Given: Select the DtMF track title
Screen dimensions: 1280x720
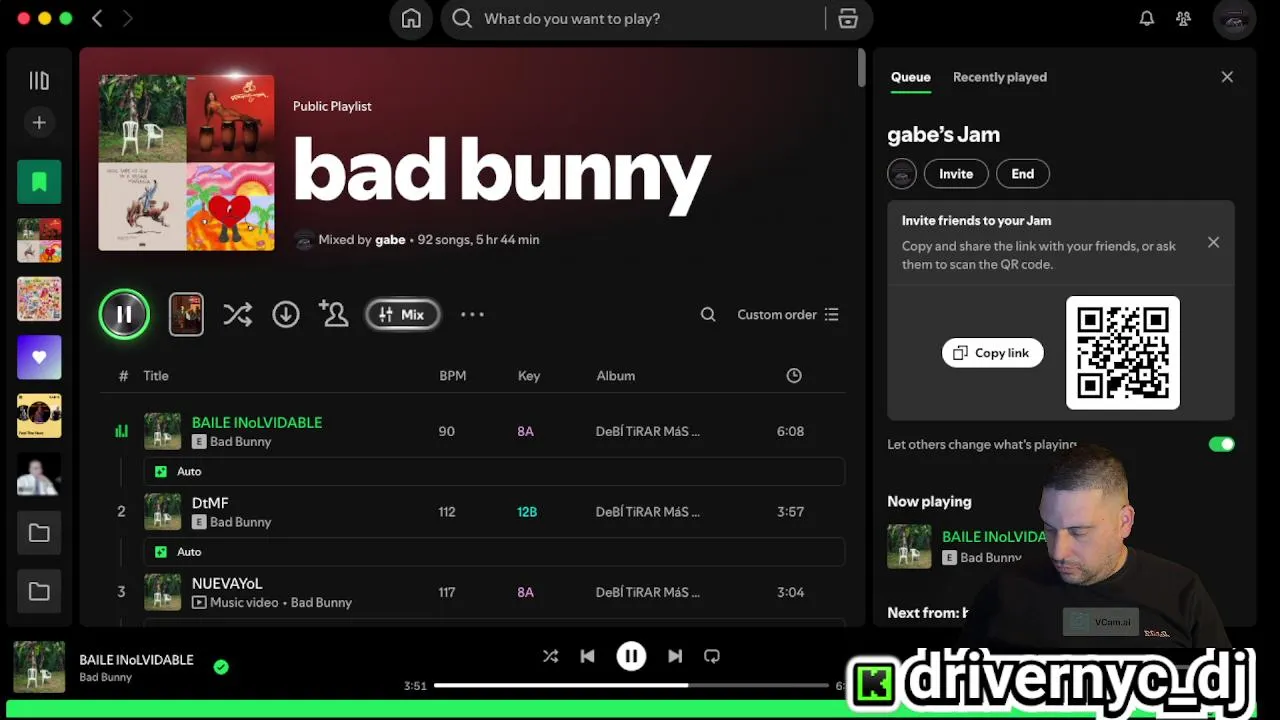Looking at the screenshot, I should point(210,503).
